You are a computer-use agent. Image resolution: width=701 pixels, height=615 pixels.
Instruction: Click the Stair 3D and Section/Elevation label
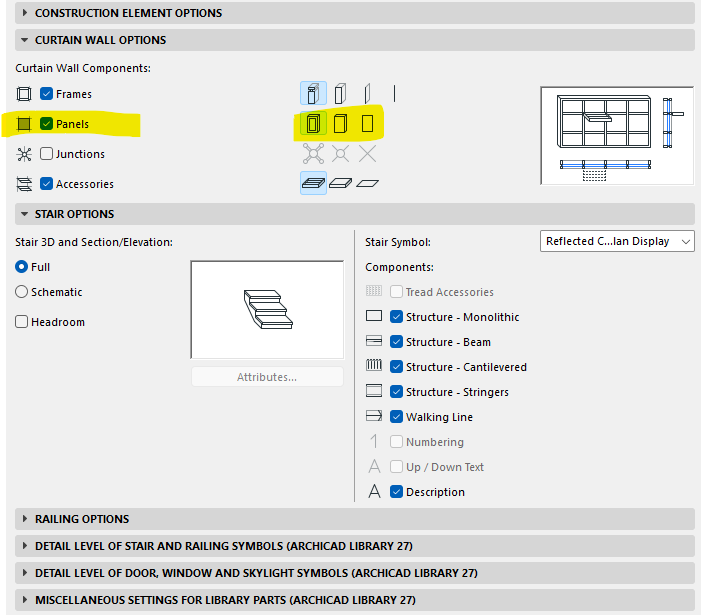(x=94, y=242)
